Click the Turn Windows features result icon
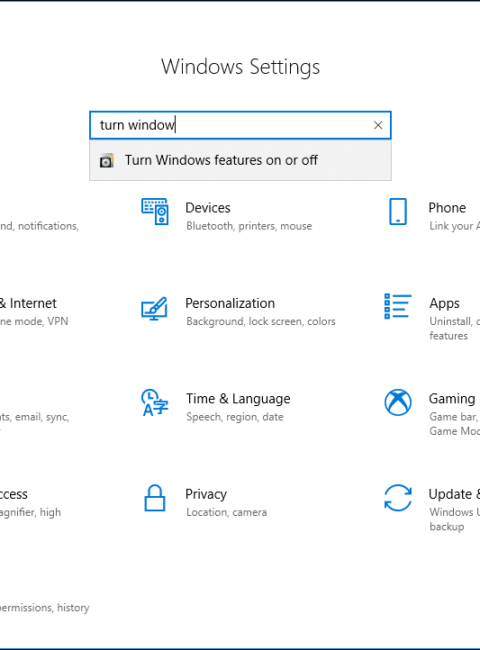480x650 pixels. click(107, 160)
